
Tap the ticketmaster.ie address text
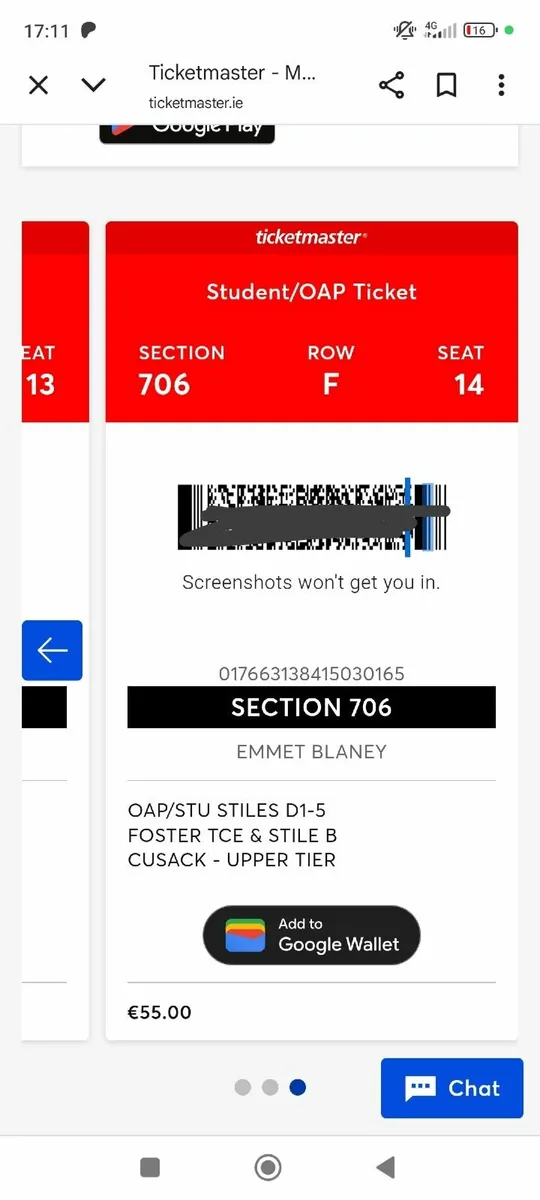pos(196,102)
